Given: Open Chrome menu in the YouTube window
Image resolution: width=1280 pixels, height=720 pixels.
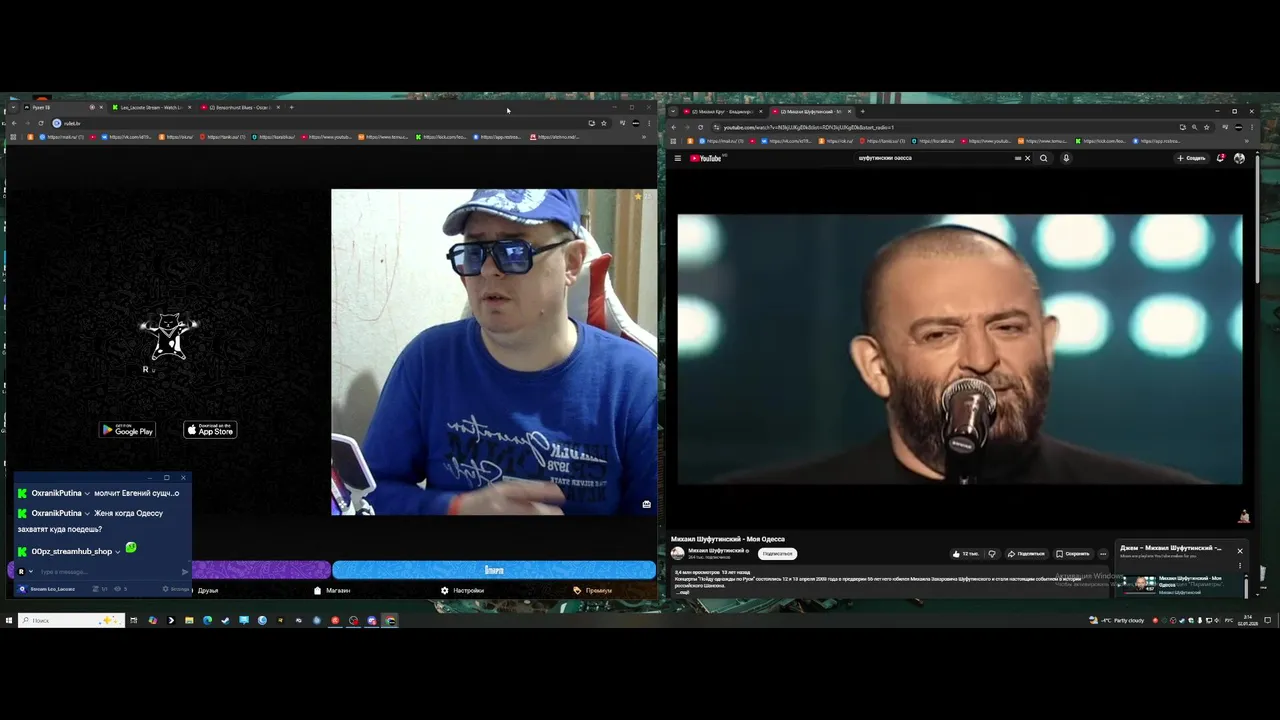Looking at the screenshot, I should (1250, 127).
